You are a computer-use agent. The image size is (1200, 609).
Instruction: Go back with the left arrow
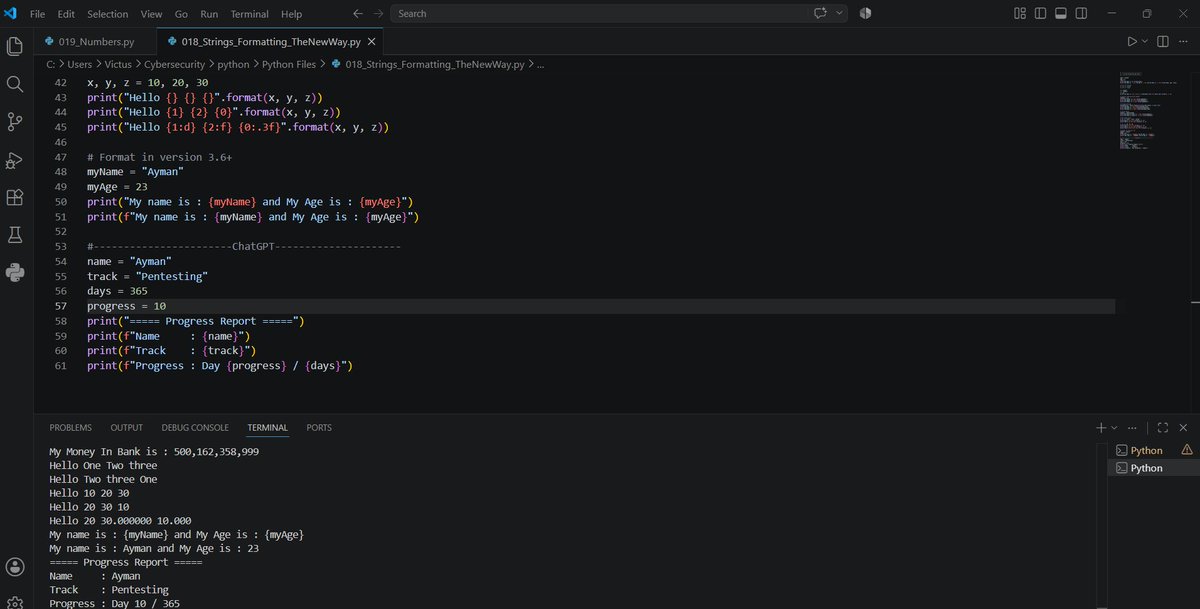[x=358, y=14]
